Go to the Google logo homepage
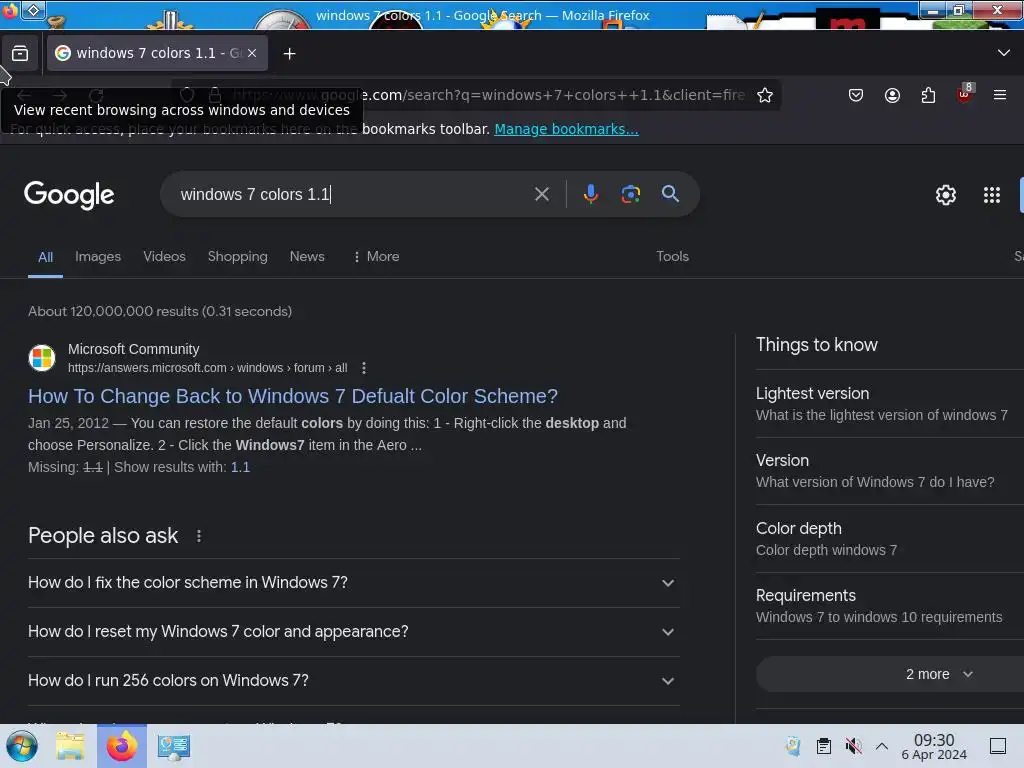Image resolution: width=1024 pixels, height=768 pixels. pyautogui.click(x=69, y=195)
